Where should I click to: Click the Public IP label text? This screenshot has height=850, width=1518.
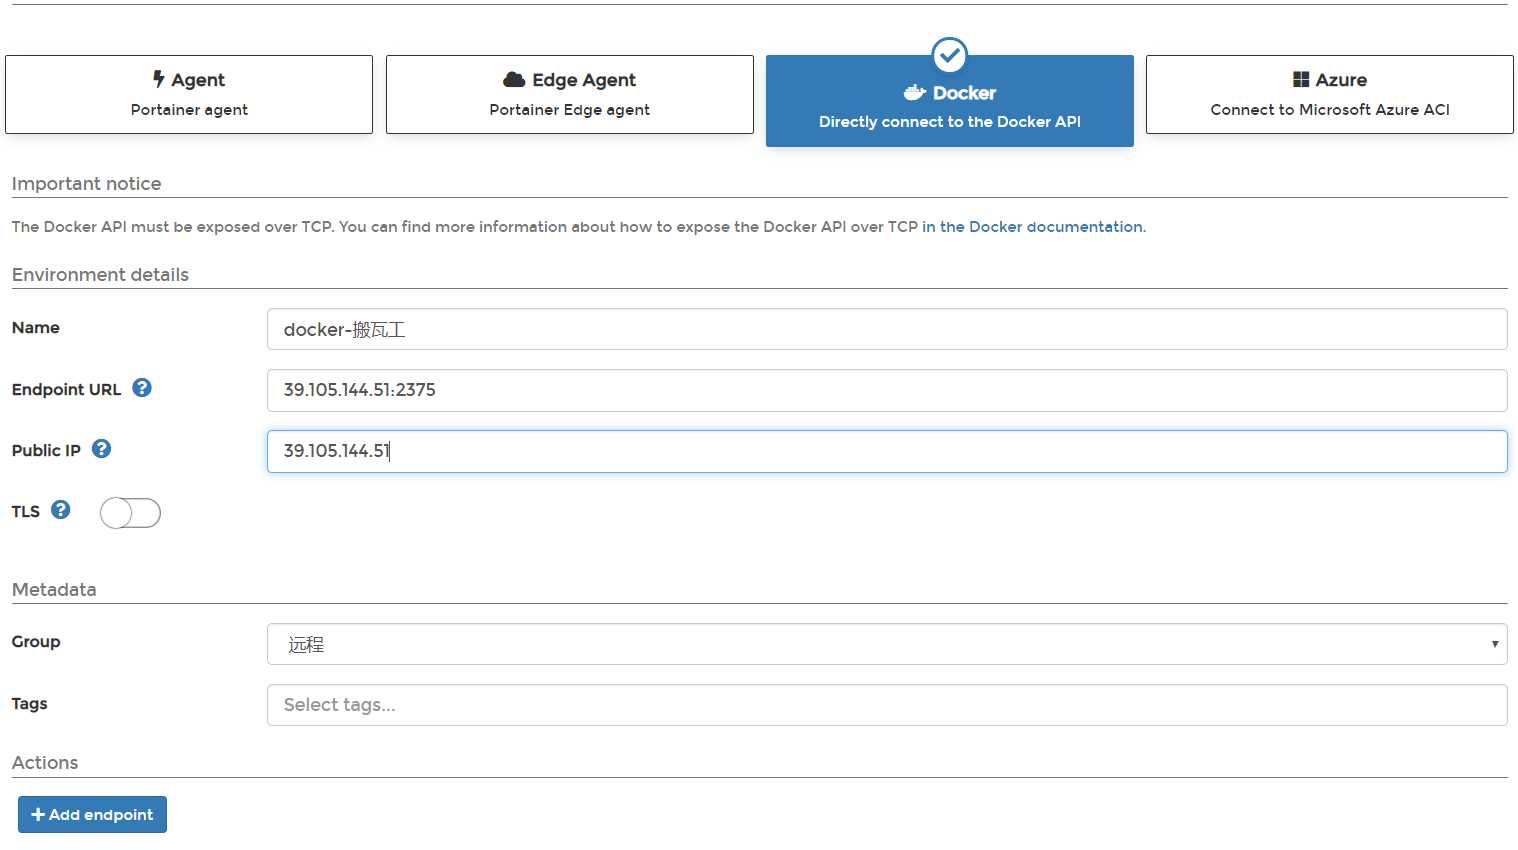click(46, 450)
